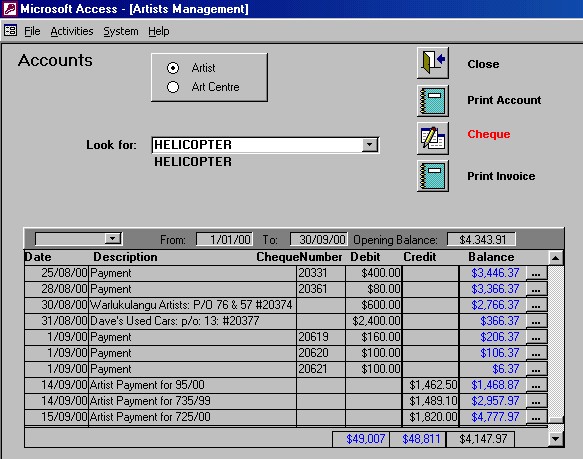
Task: Click the $160.00 debit cell
Action: point(374,337)
